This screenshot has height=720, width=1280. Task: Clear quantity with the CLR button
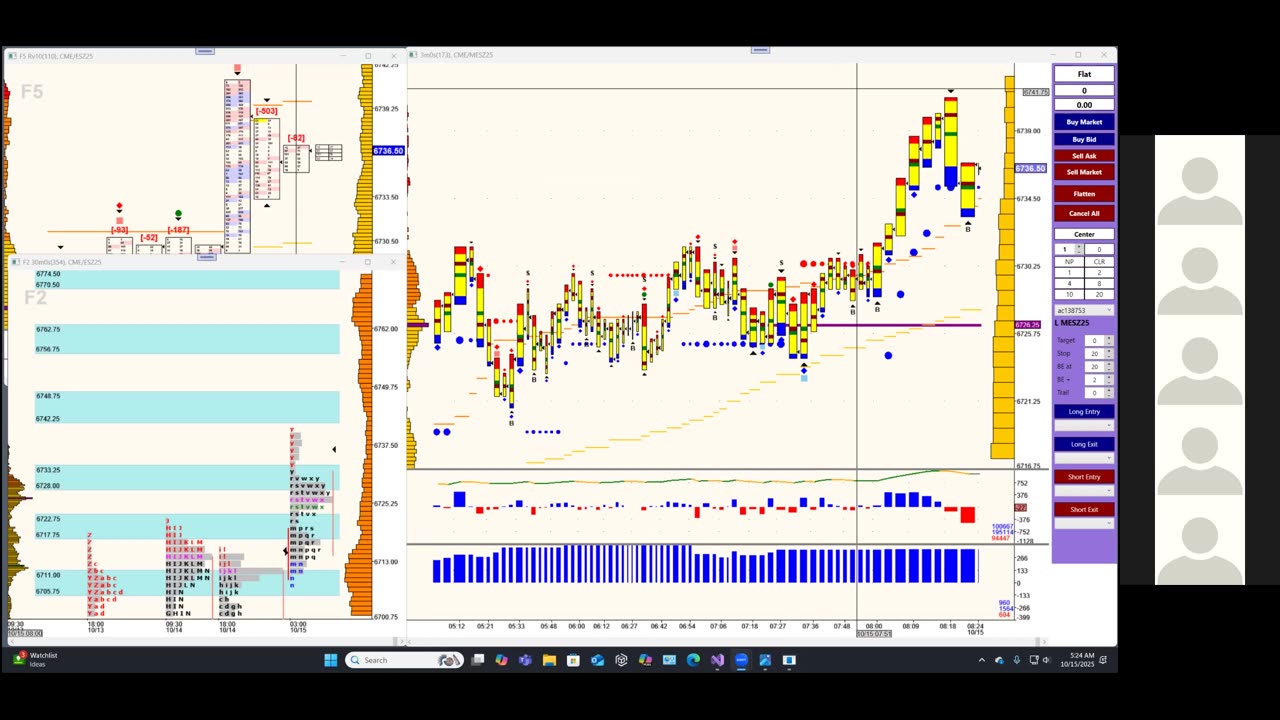click(x=1099, y=262)
